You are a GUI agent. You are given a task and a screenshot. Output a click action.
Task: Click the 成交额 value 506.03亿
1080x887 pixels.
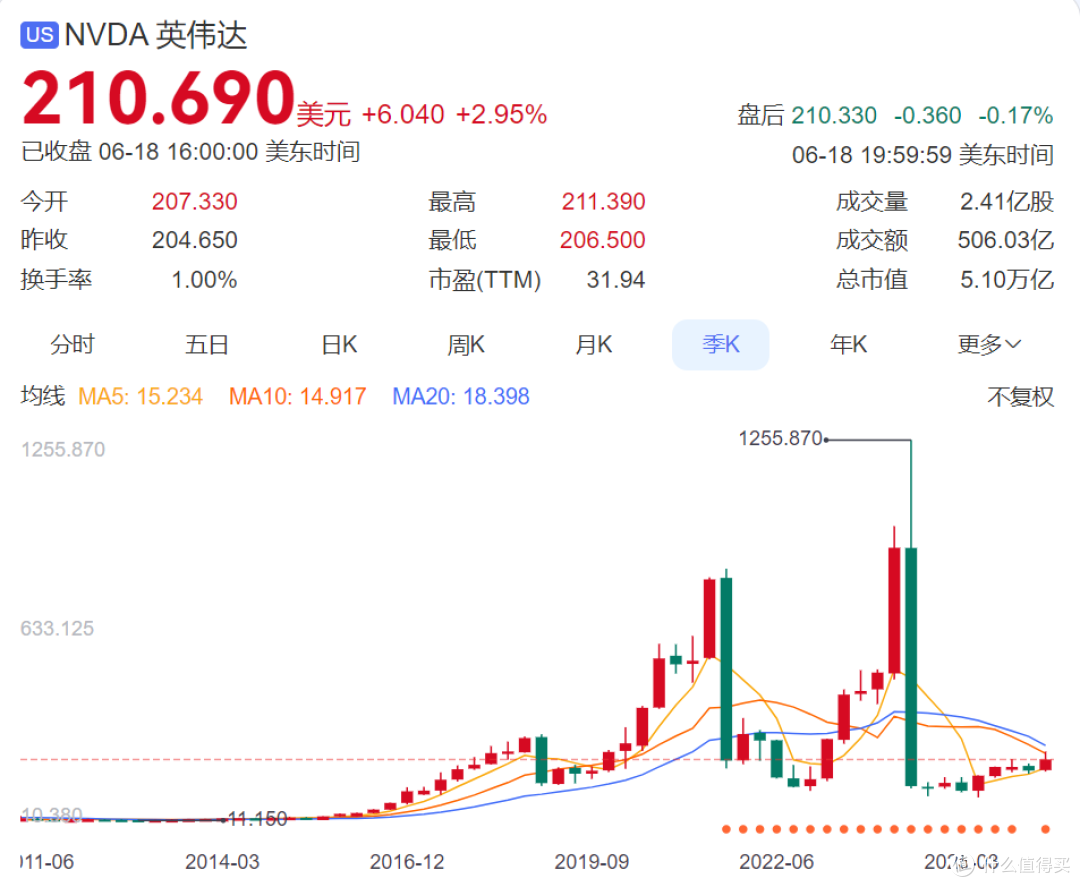pyautogui.click(x=1006, y=240)
